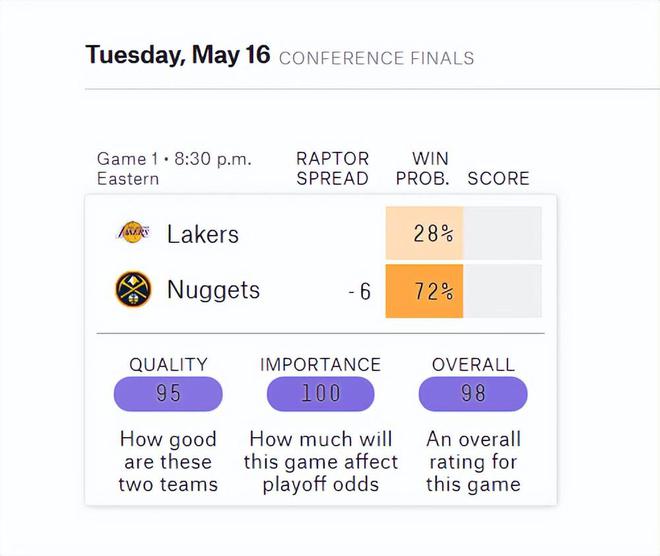Click the Nuggets -6 spread value
Viewport: 660px width, 556px height.
360,291
